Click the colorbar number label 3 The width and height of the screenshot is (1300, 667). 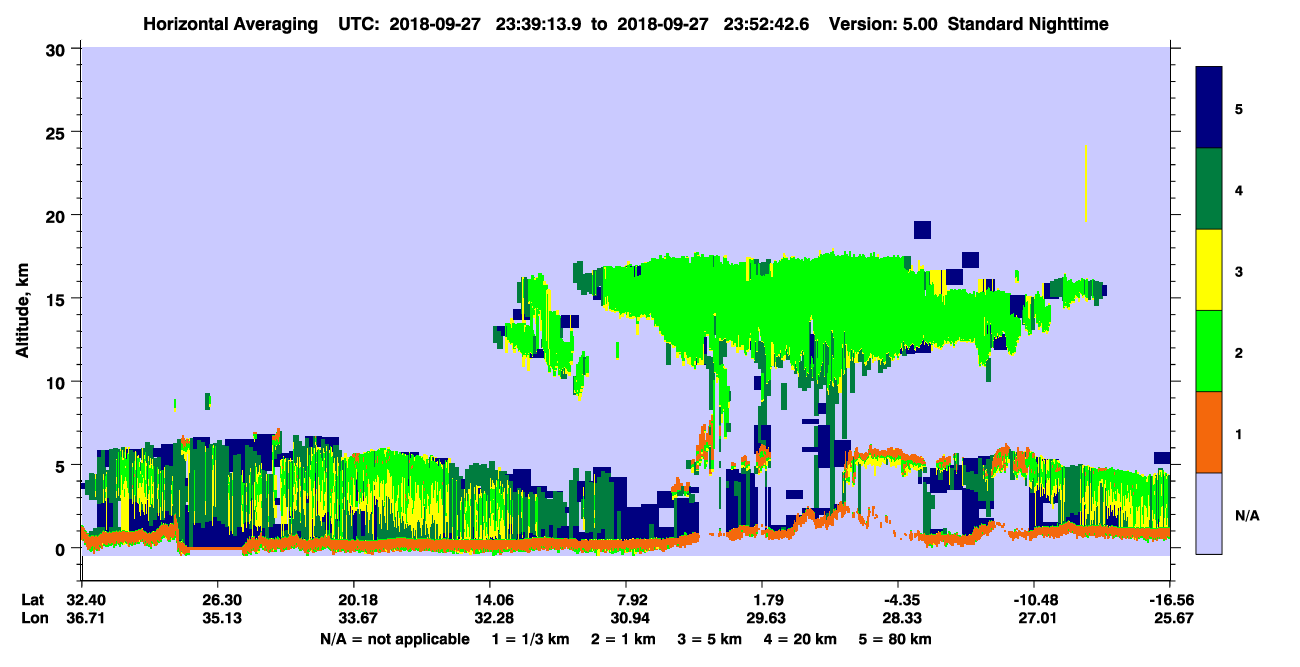pos(1239,270)
